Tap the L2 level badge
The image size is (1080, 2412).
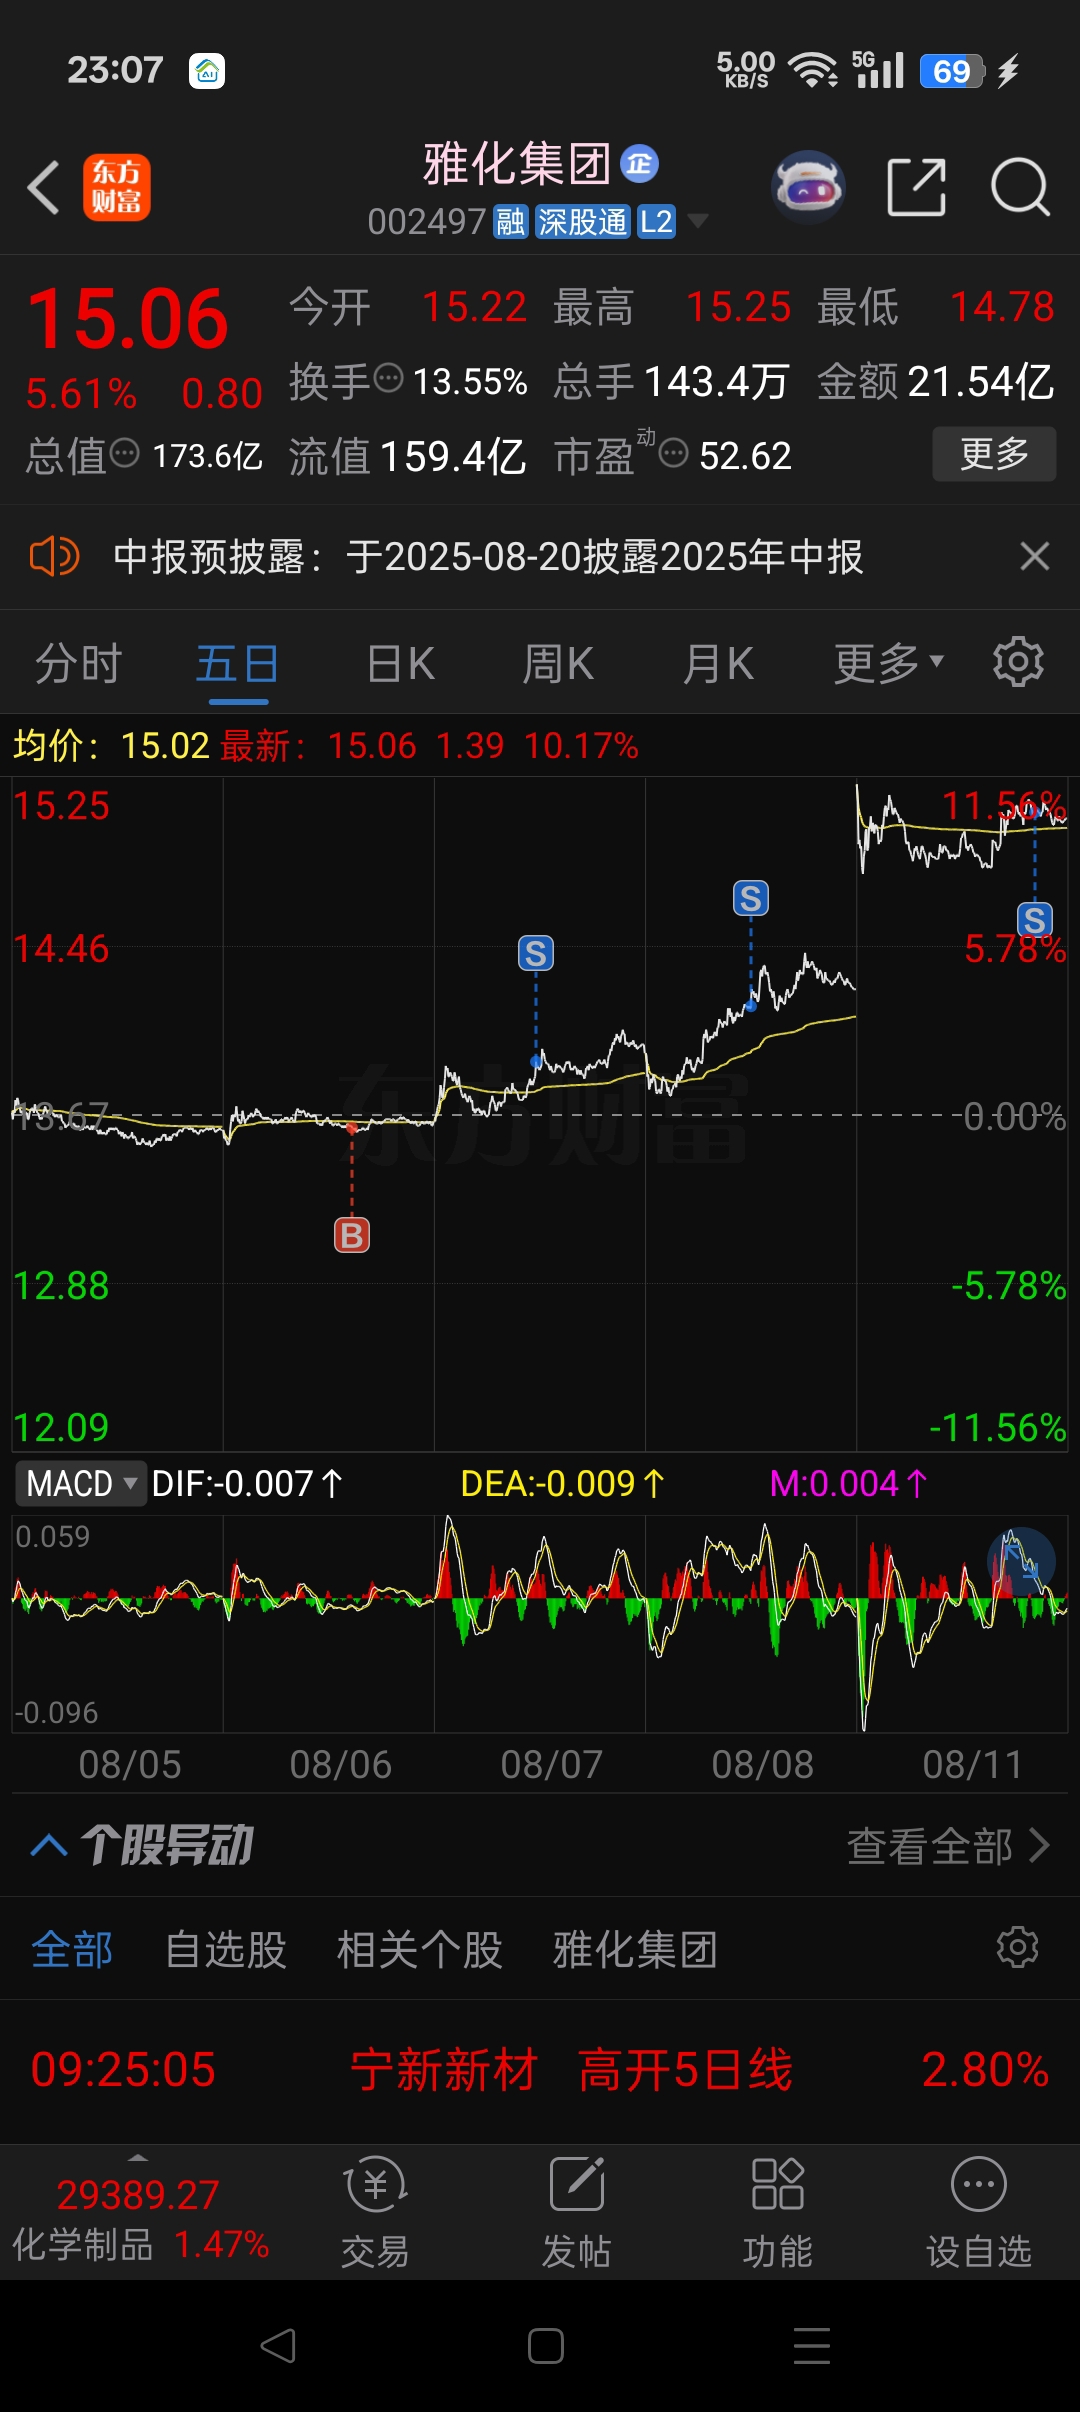pyautogui.click(x=656, y=222)
